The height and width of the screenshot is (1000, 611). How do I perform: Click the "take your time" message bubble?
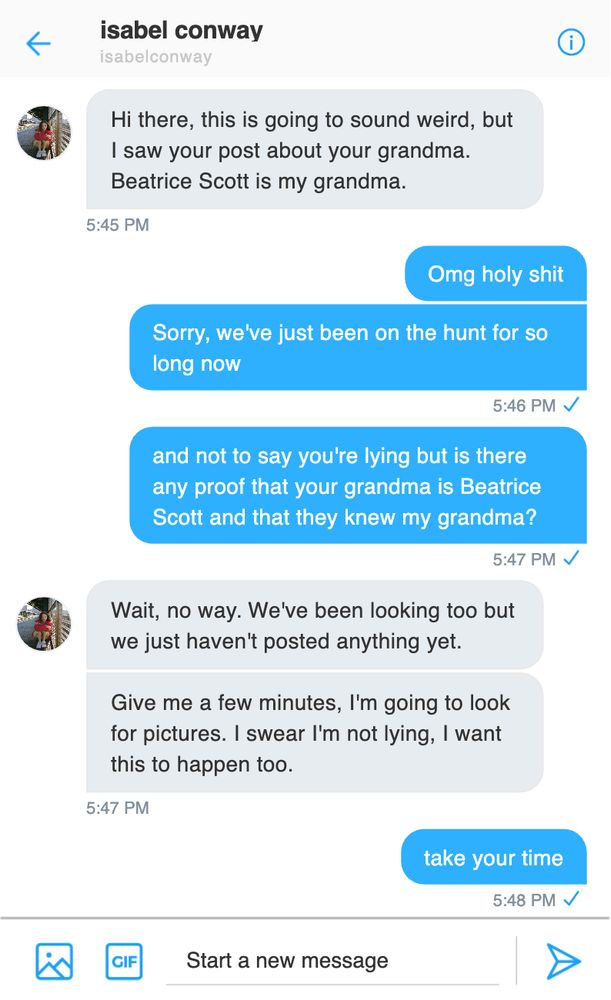[493, 858]
